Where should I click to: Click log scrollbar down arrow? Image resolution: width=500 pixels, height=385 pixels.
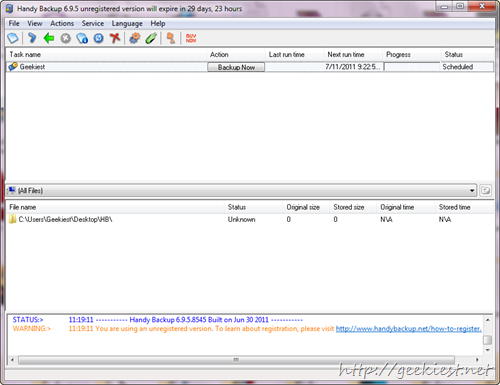coord(488,350)
